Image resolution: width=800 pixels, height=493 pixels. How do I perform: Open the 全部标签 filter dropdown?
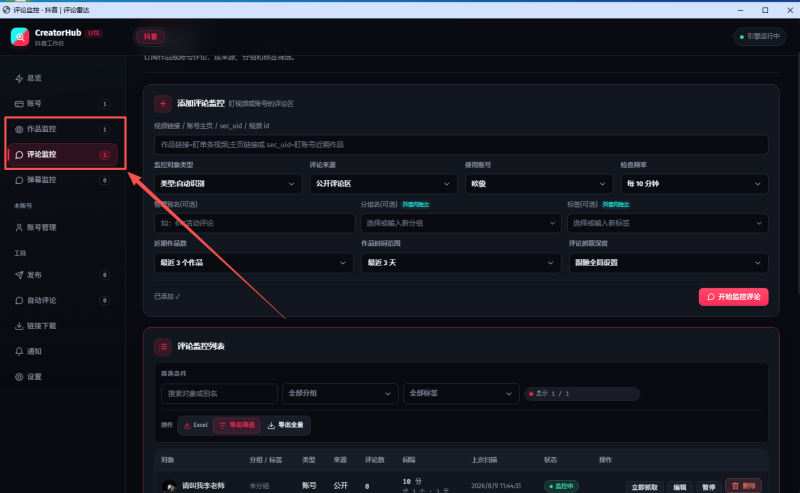coord(461,393)
